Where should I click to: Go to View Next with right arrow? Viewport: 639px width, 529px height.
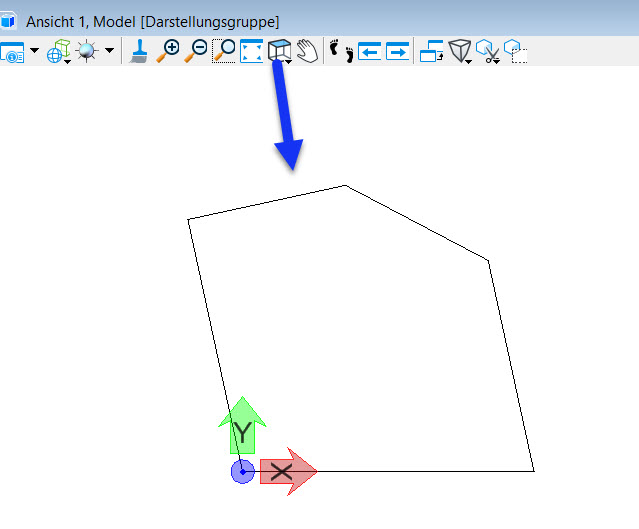point(397,51)
